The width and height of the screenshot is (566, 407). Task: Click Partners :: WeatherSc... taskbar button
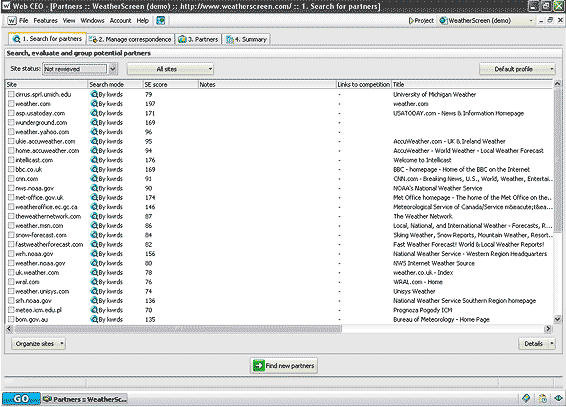point(85,399)
